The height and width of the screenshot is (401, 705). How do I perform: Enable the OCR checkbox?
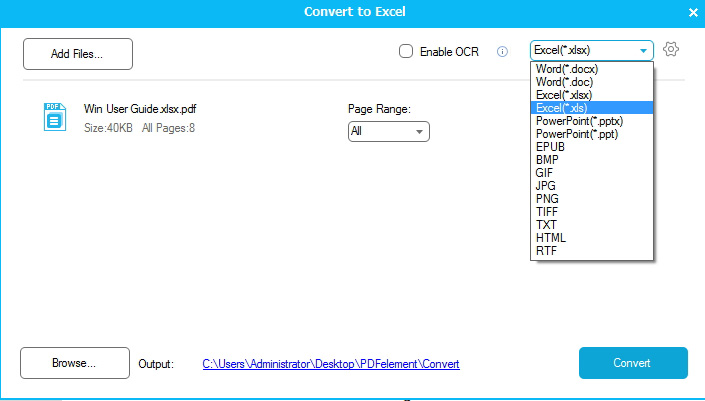coord(406,51)
